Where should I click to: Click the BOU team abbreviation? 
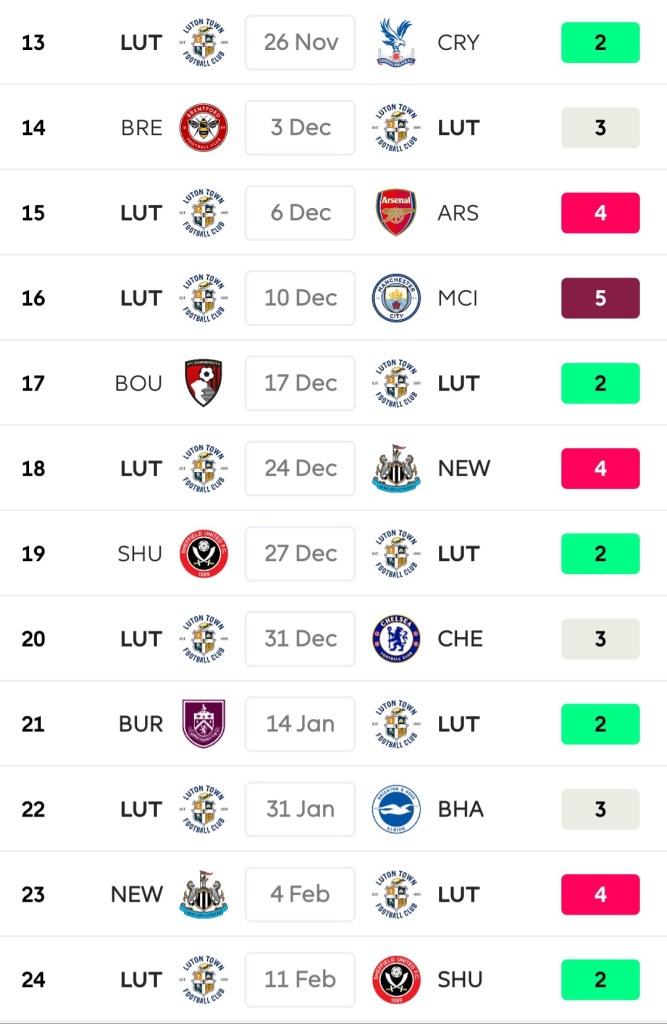coord(139,383)
